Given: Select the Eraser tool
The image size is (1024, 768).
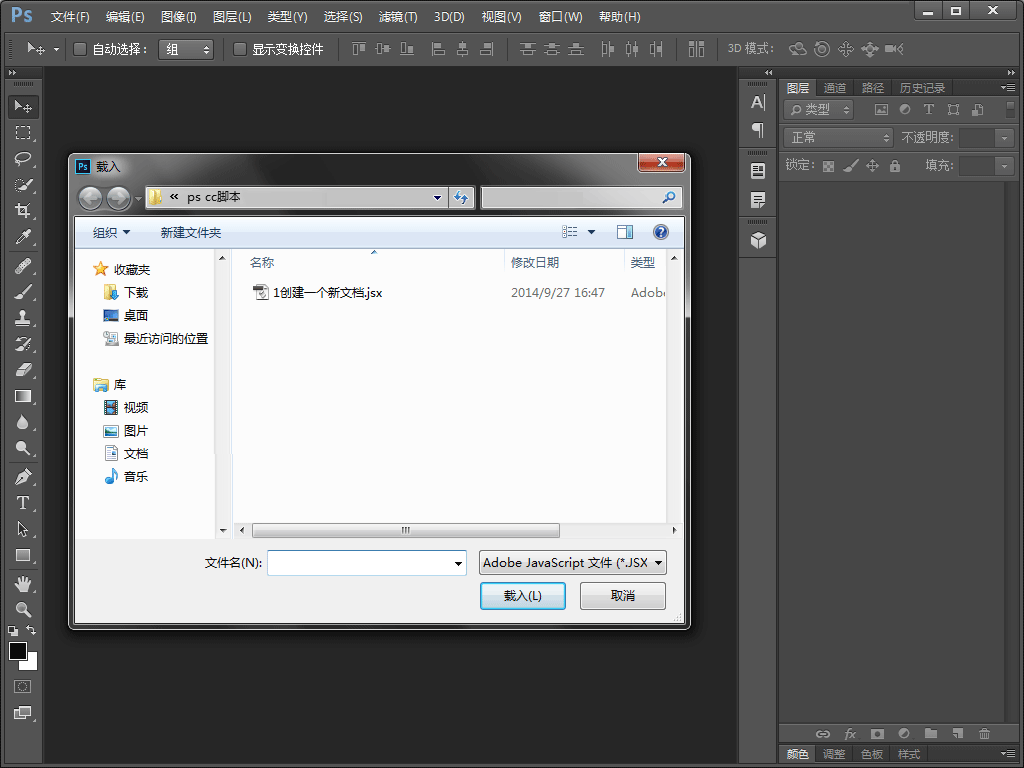Looking at the screenshot, I should (23, 370).
